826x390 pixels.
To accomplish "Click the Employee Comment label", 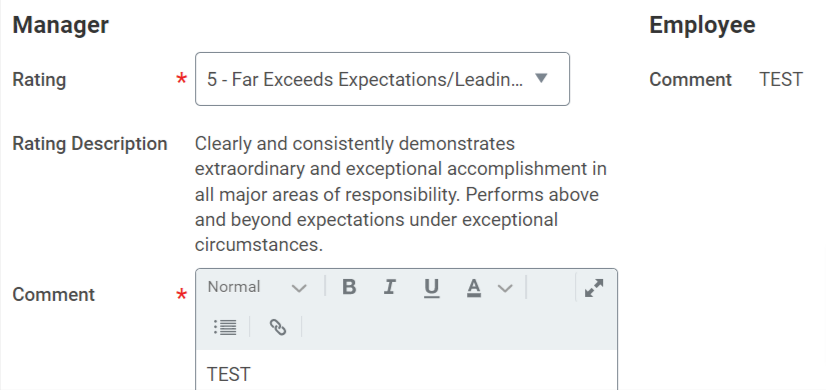I will 690,80.
